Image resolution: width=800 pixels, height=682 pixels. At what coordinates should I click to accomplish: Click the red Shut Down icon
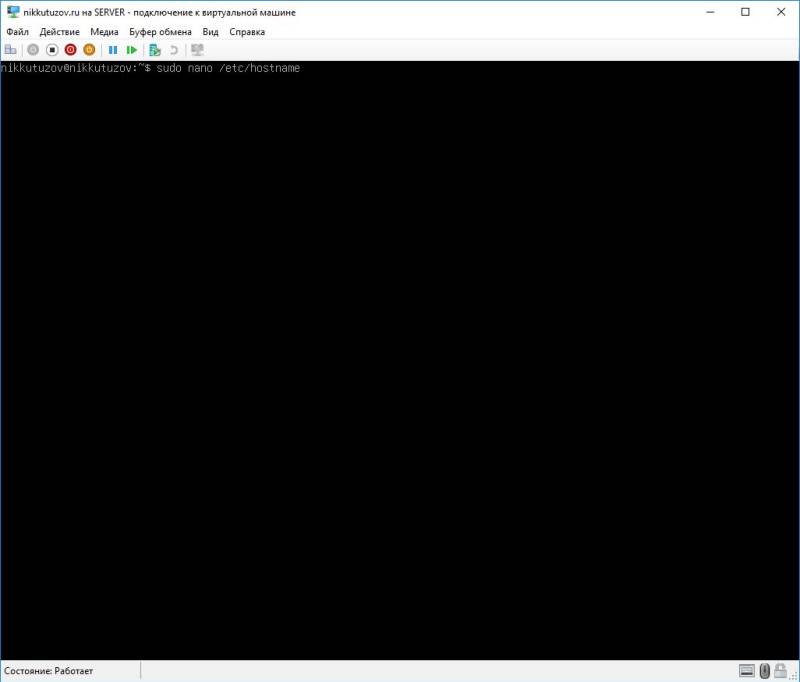coord(70,49)
